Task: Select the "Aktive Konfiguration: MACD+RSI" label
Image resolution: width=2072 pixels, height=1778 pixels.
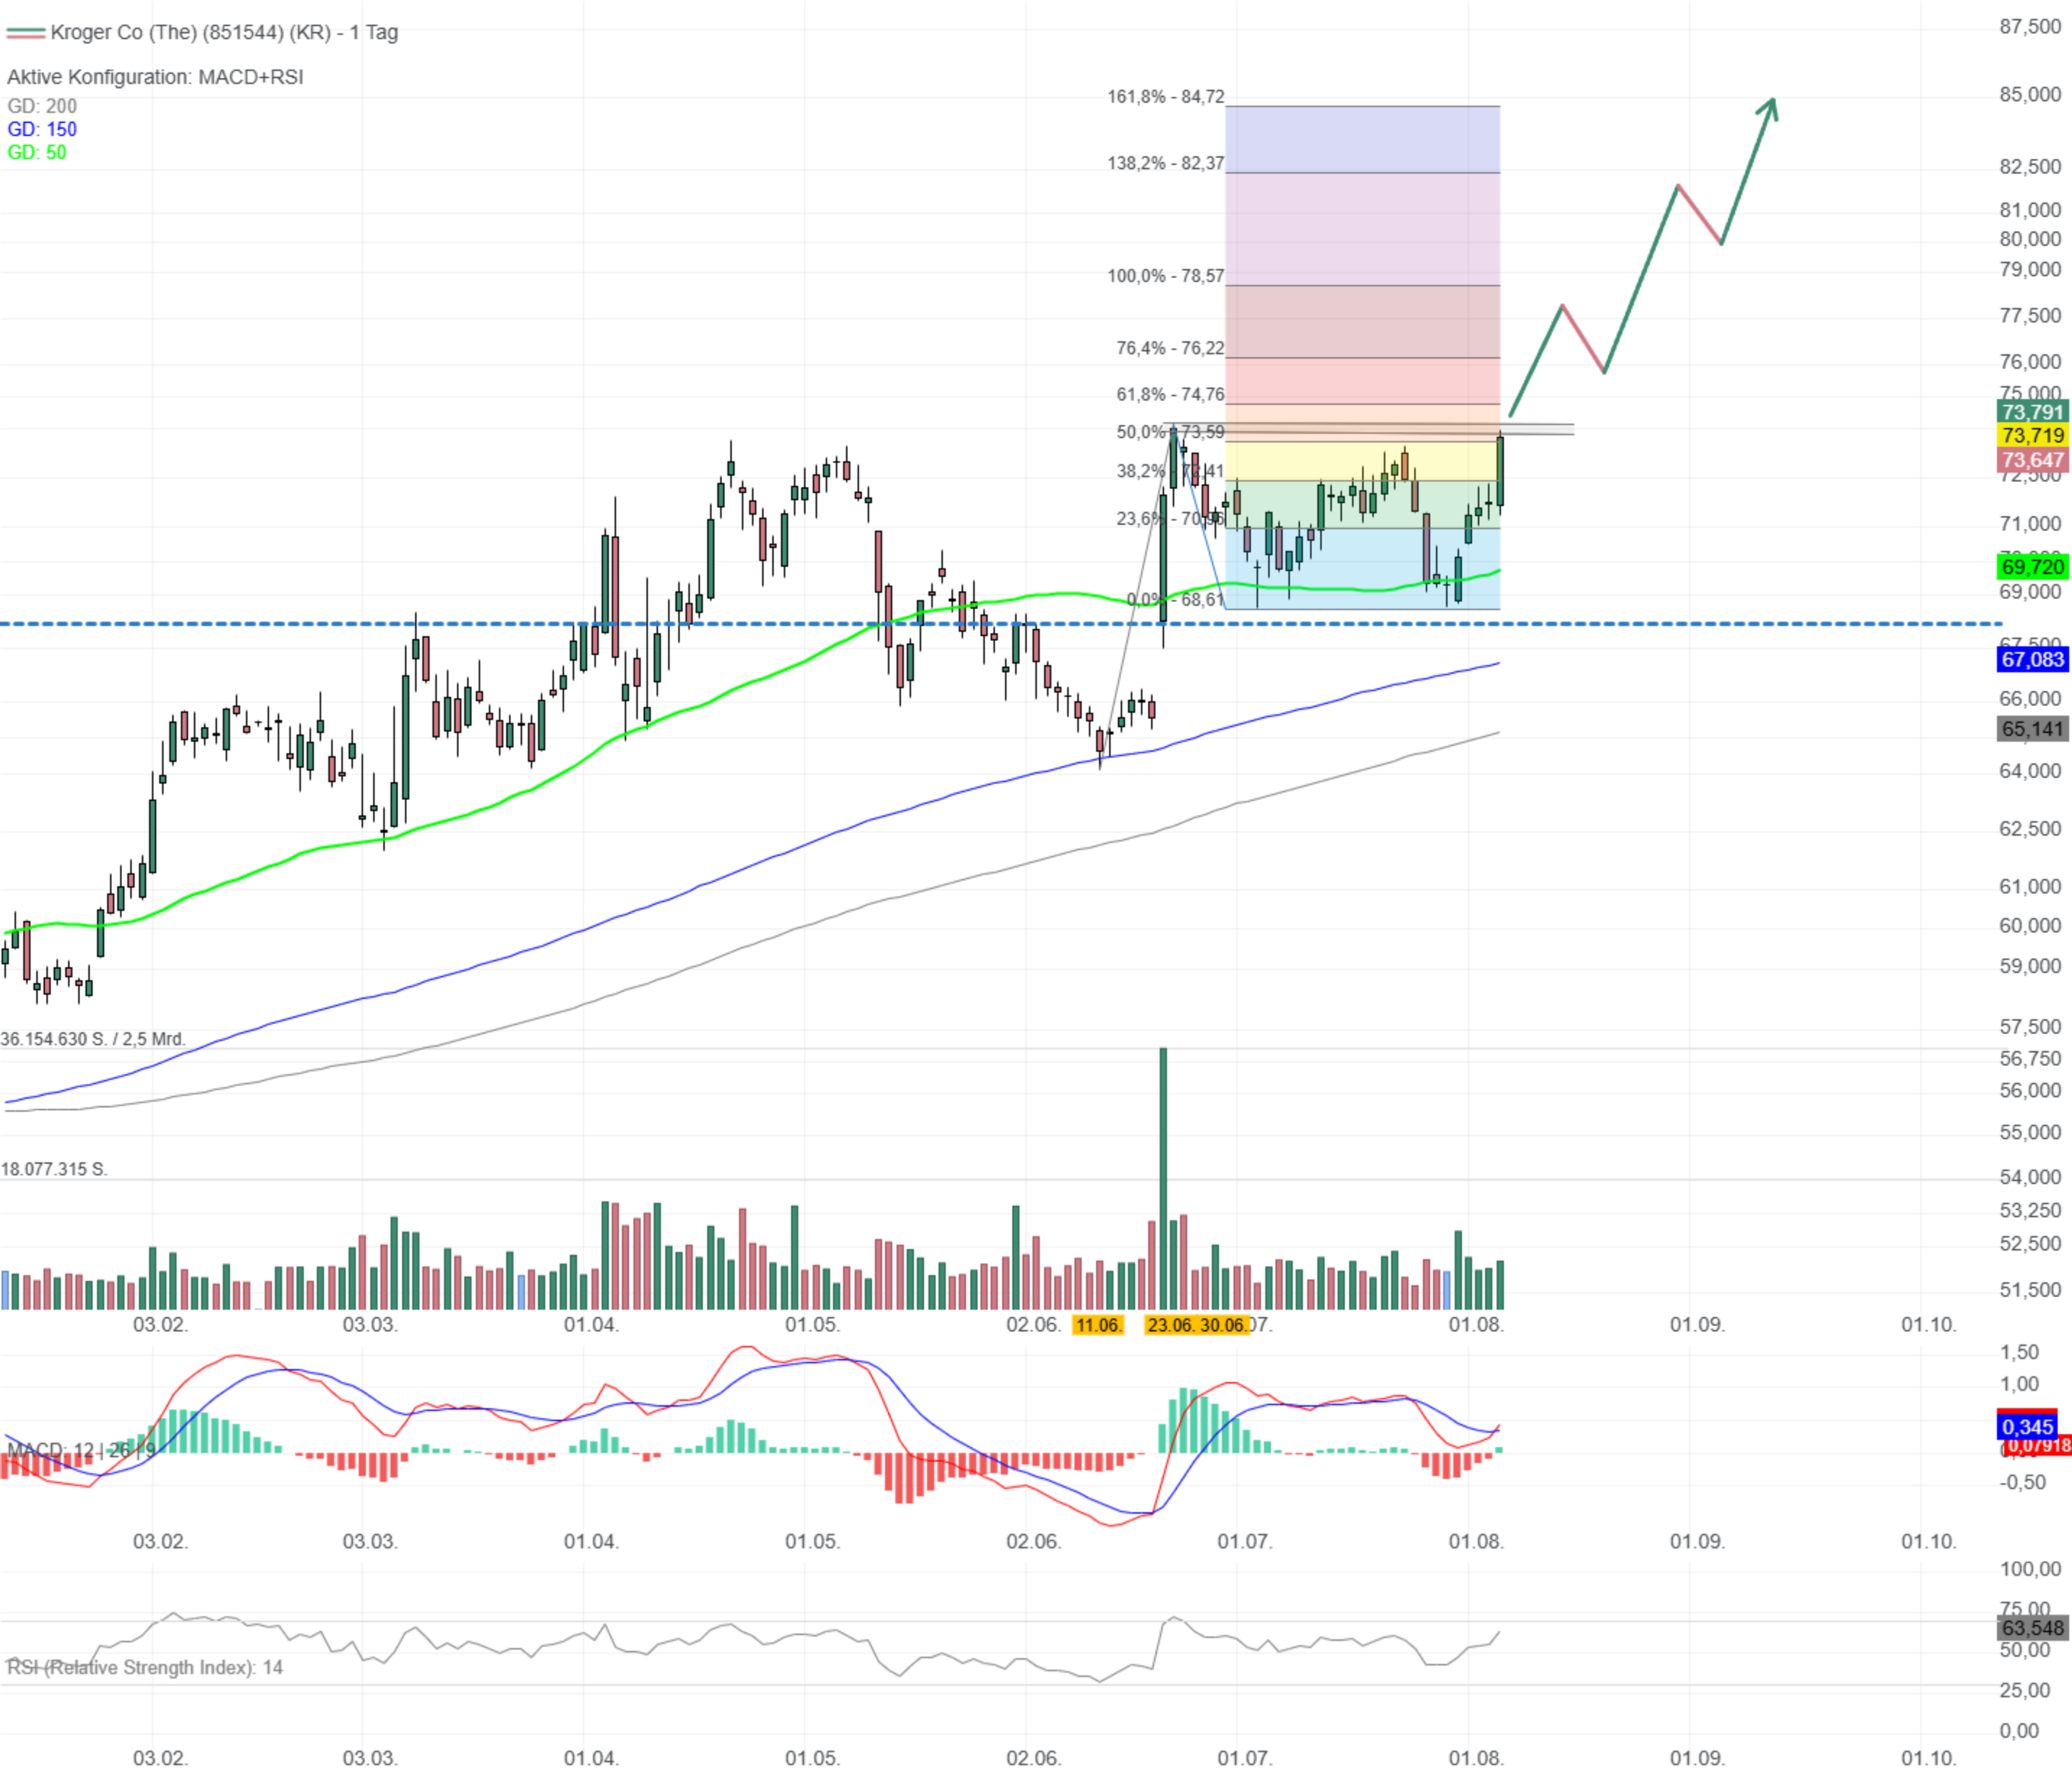Action: (x=155, y=77)
